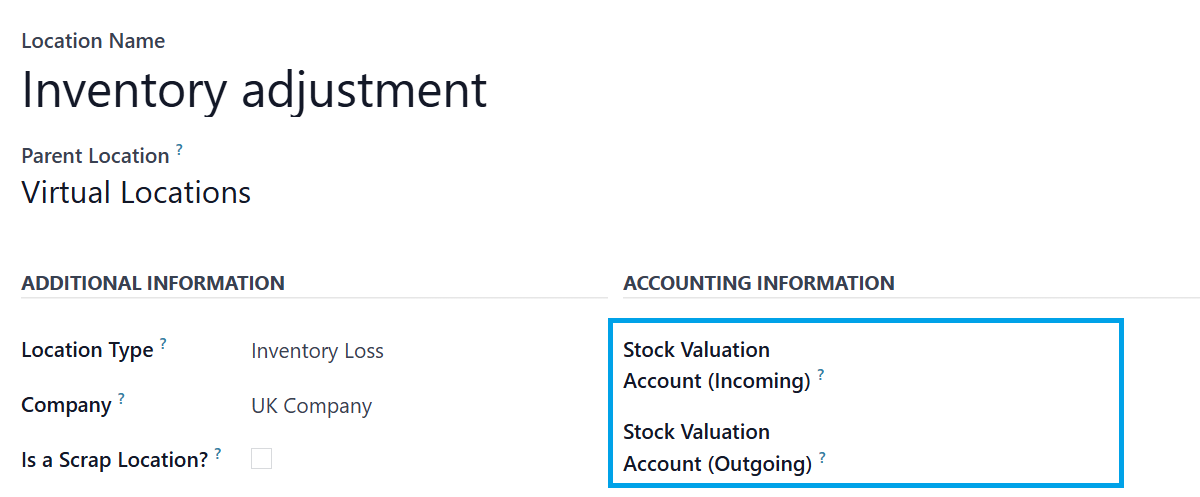Image resolution: width=1200 pixels, height=497 pixels.
Task: Click the Inventory adjustment location name field
Action: coord(254,90)
